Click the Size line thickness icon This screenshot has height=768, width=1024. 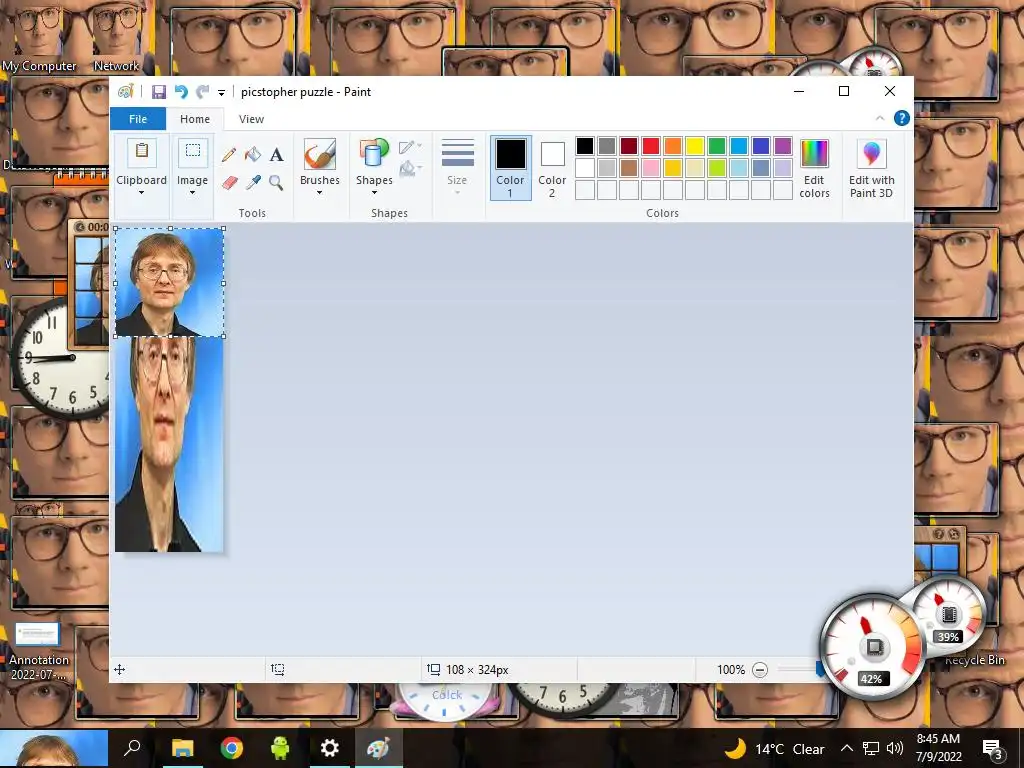click(x=457, y=154)
